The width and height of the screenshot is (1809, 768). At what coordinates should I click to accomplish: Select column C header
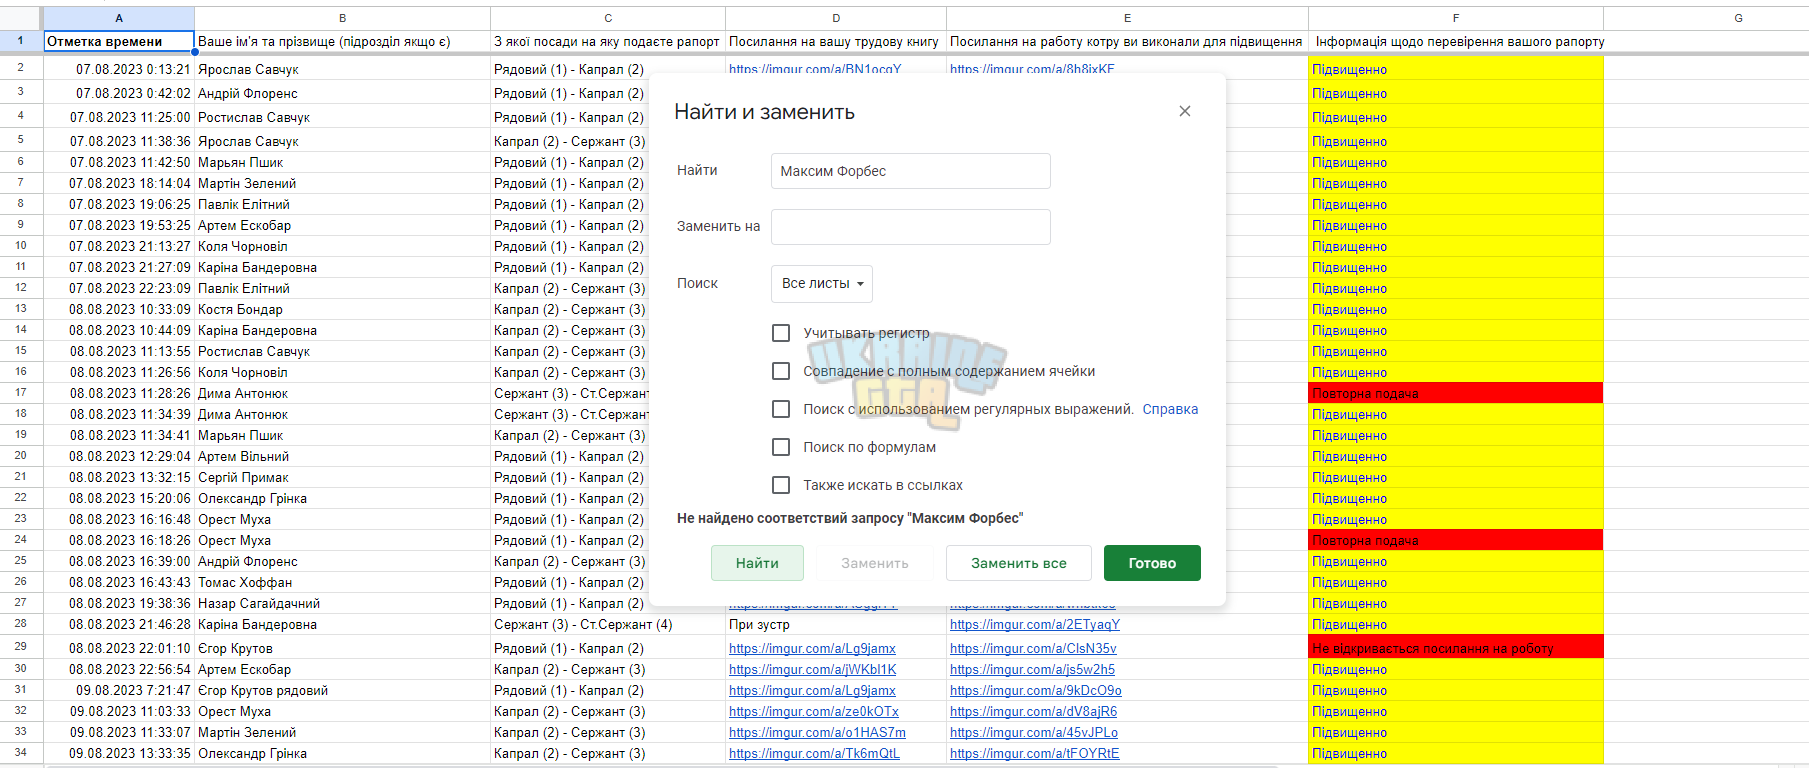pyautogui.click(x=608, y=18)
